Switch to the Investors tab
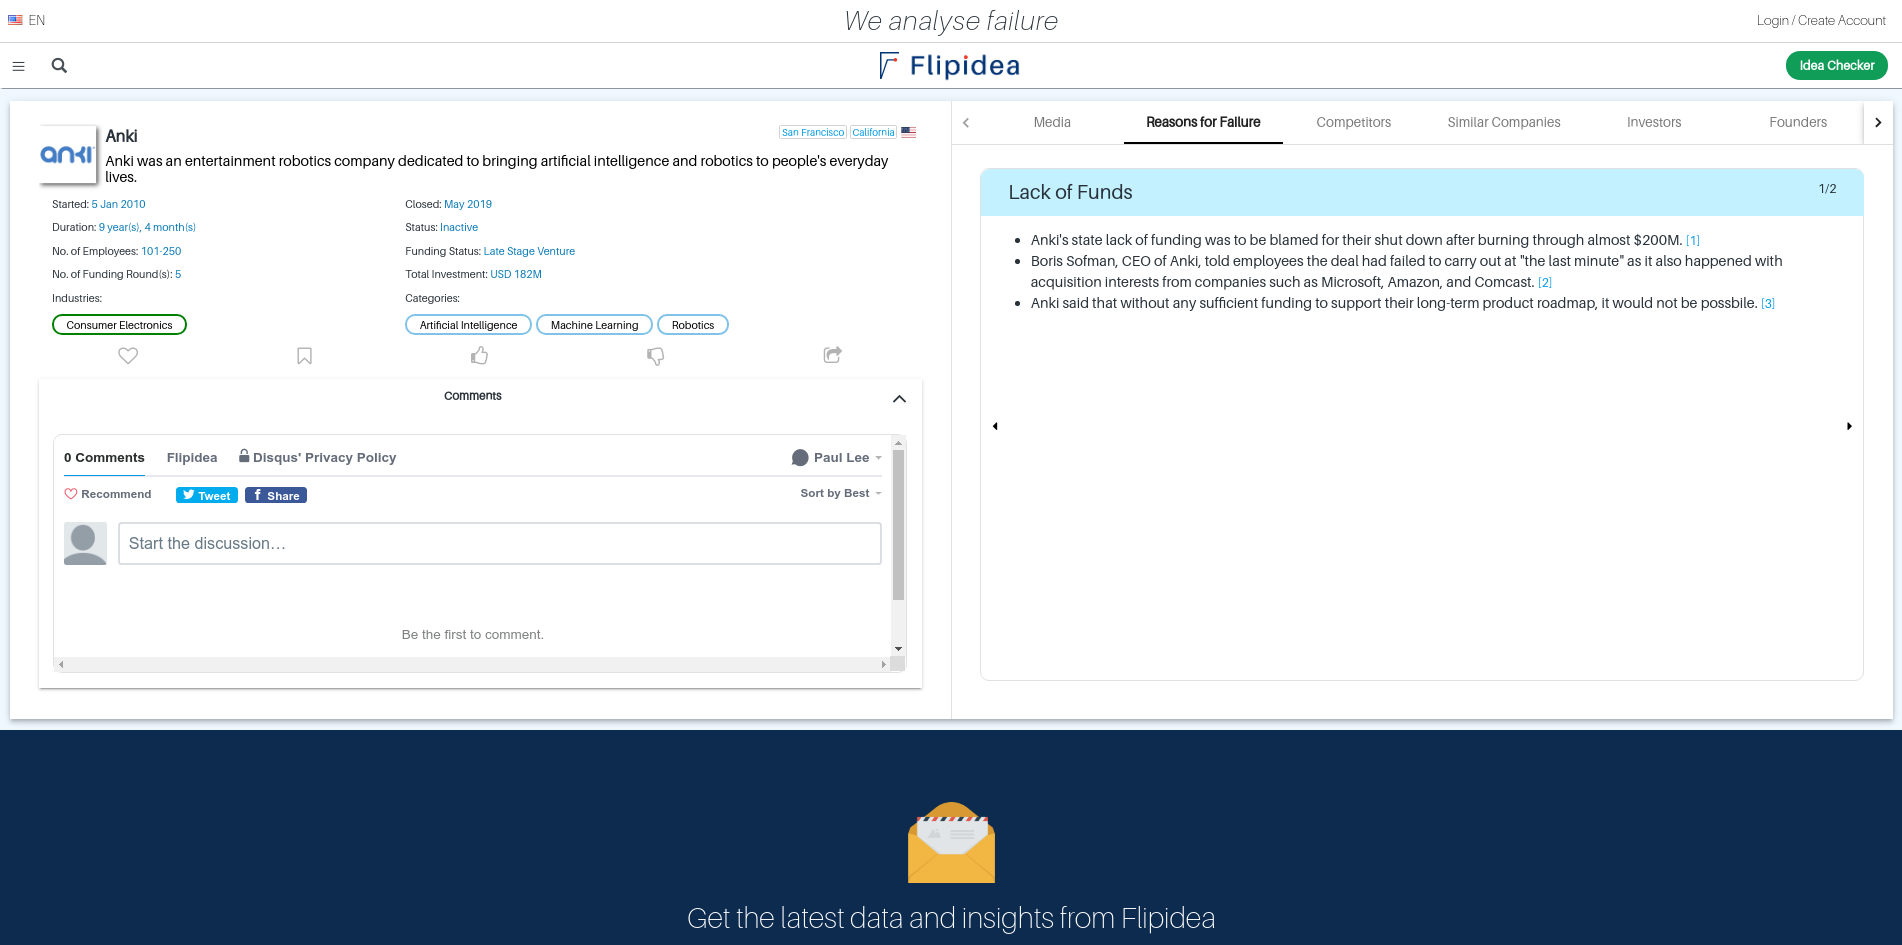The height and width of the screenshot is (945, 1902). tap(1654, 122)
